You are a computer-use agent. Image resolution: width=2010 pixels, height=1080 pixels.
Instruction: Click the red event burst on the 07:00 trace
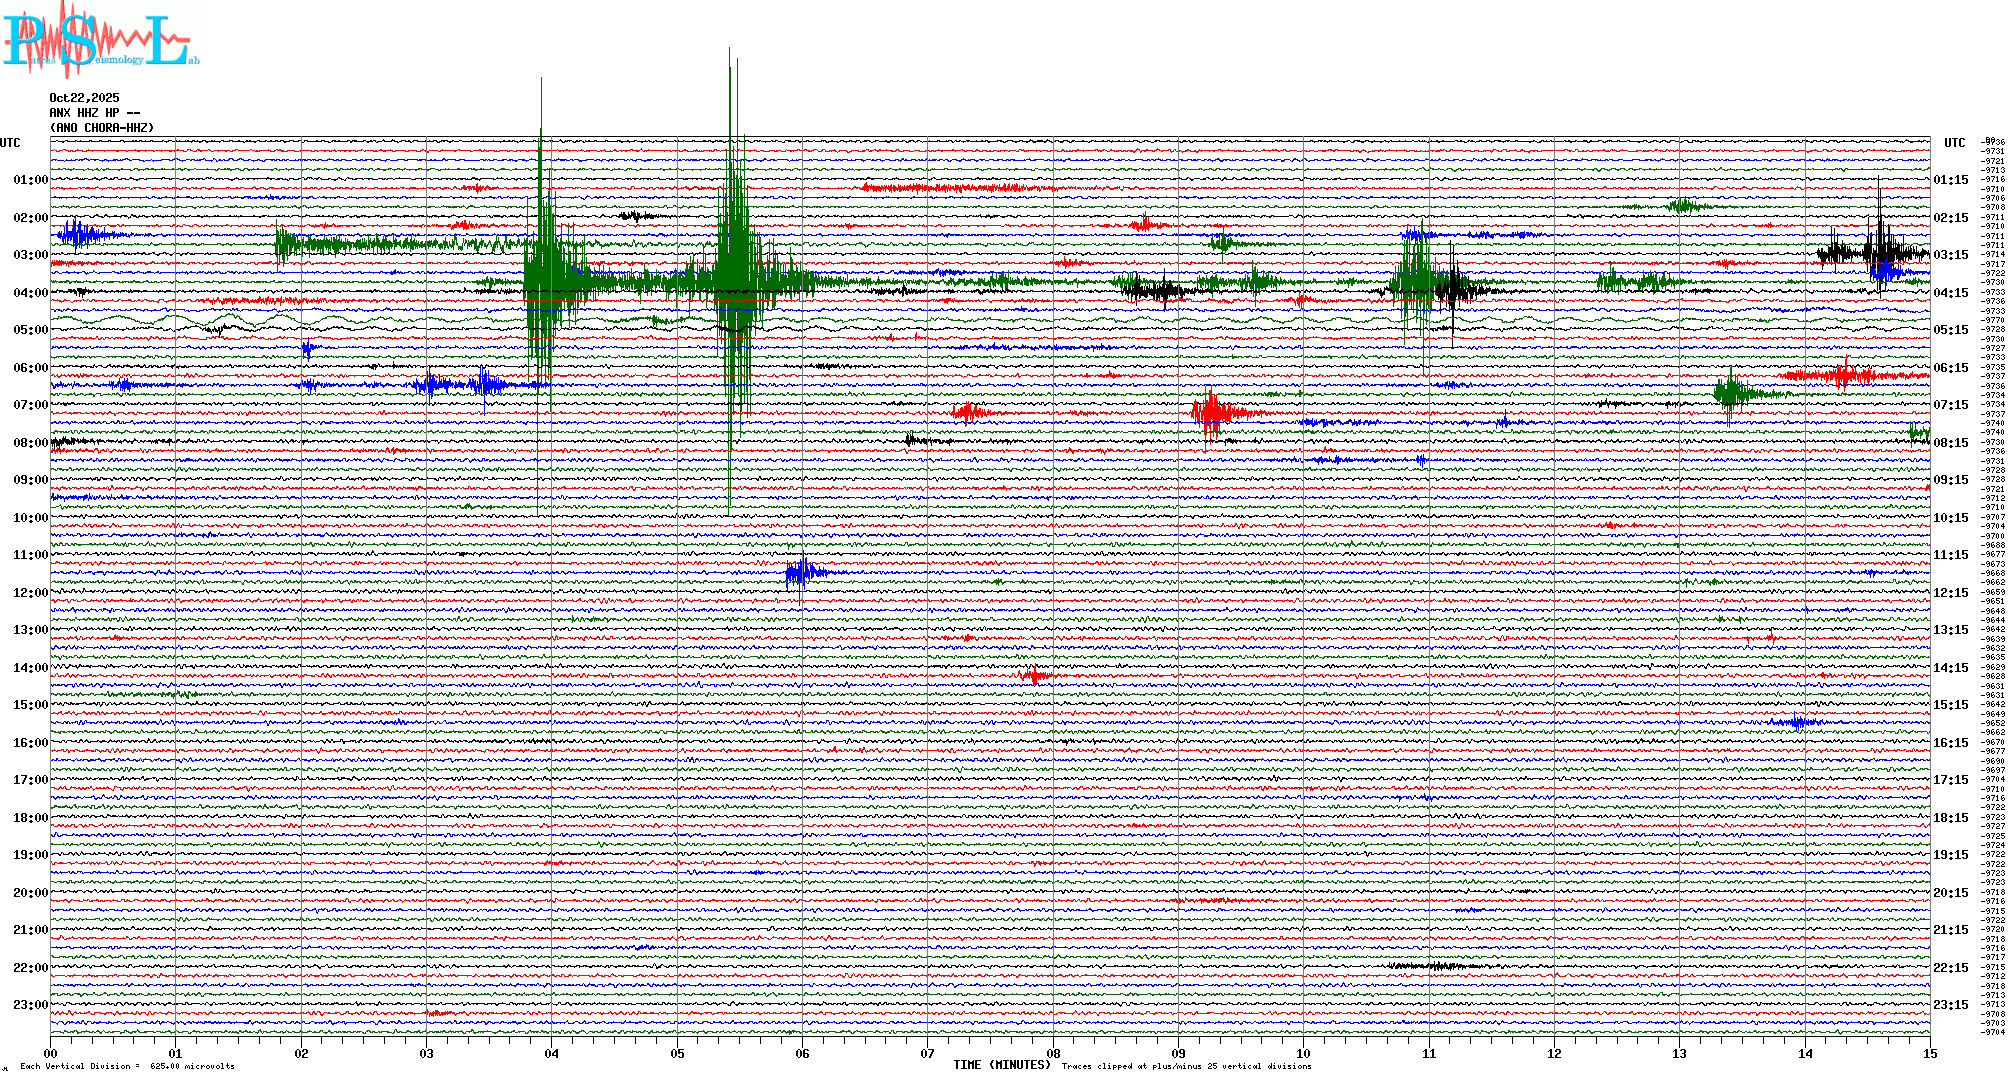[1212, 412]
